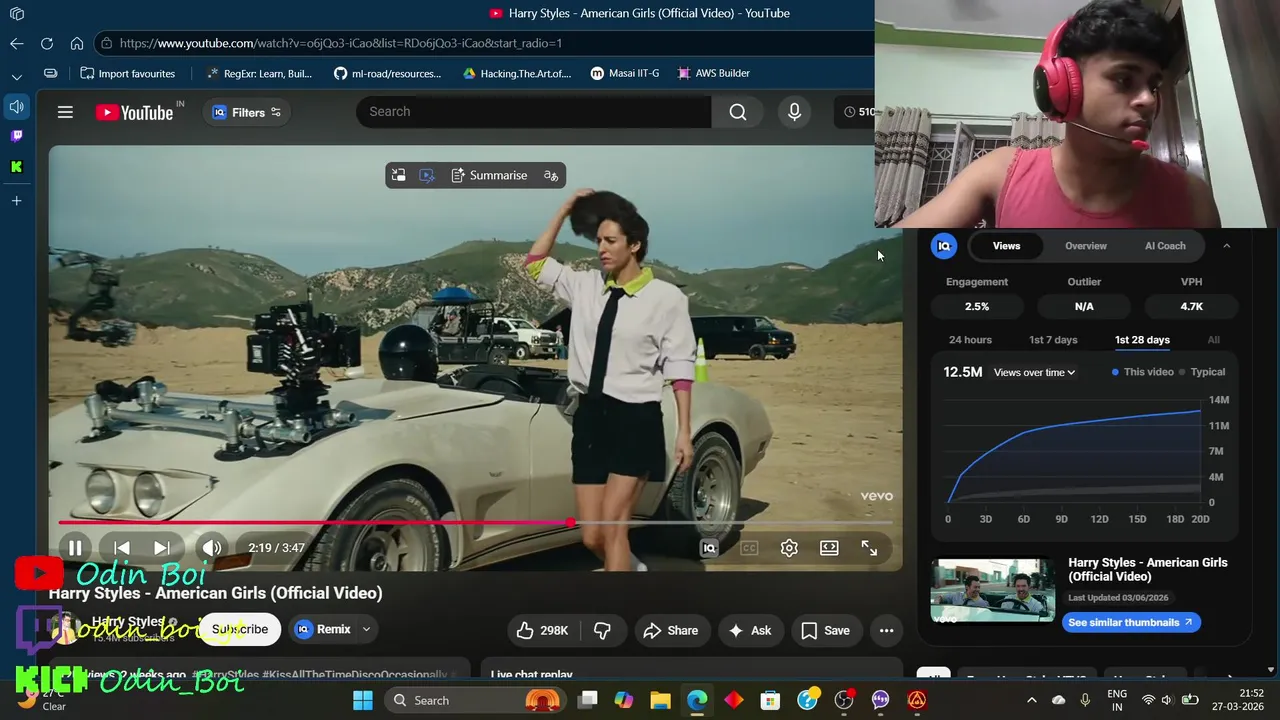1280x720 pixels.
Task: Click the Remix button
Action: pos(323,630)
